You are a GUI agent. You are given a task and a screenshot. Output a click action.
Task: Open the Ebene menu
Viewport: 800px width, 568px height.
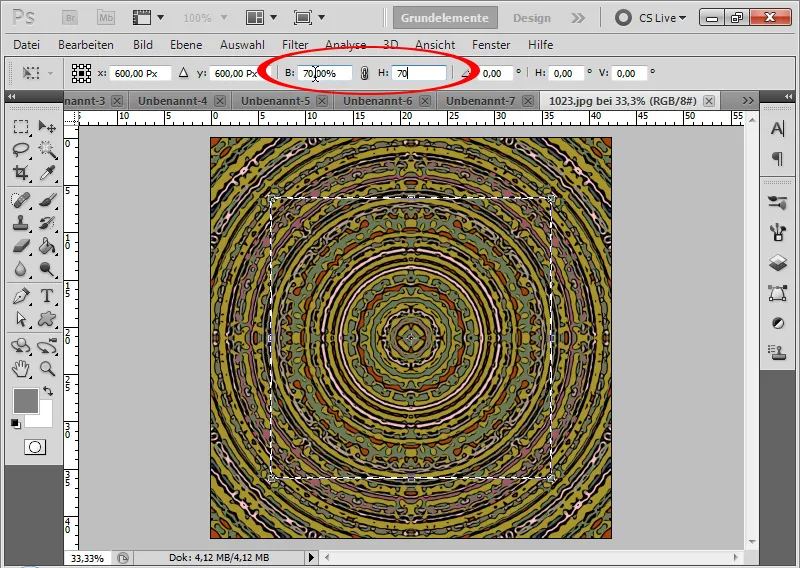[186, 45]
